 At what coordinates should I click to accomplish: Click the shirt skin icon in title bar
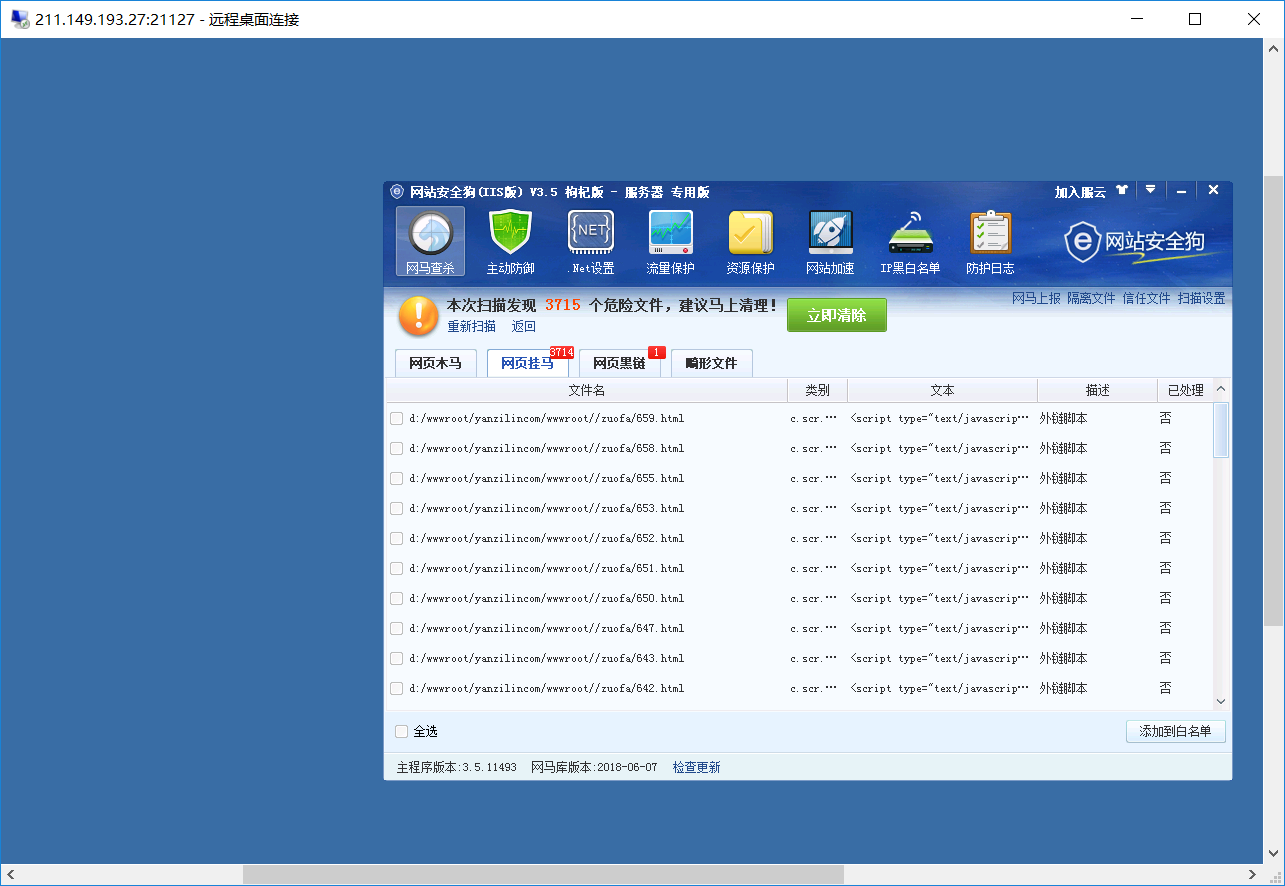coord(1122,191)
